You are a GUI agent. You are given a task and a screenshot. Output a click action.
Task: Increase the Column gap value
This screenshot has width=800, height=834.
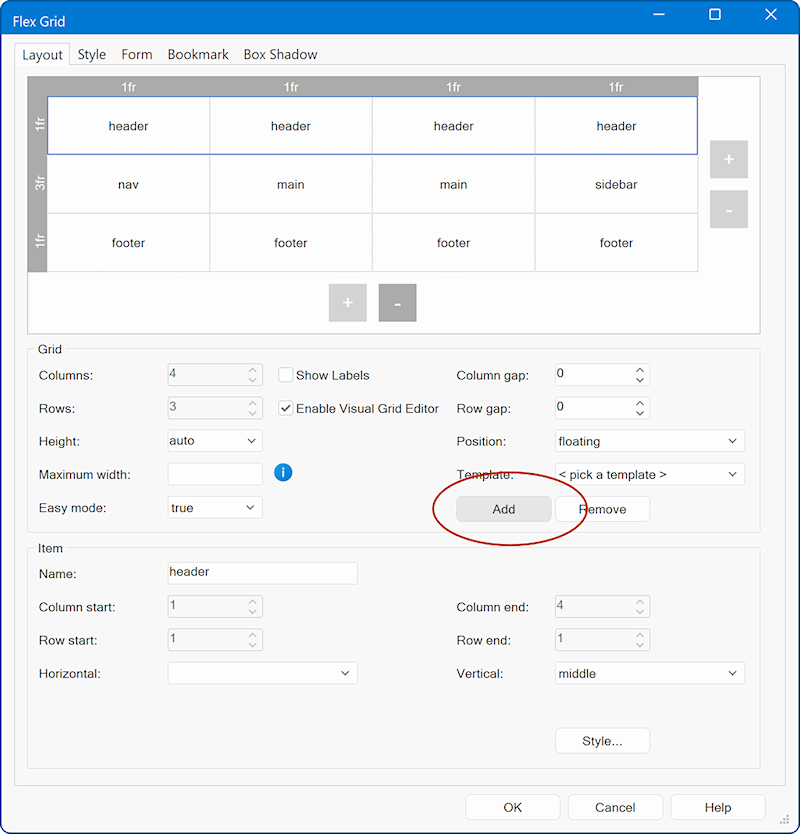pos(640,370)
